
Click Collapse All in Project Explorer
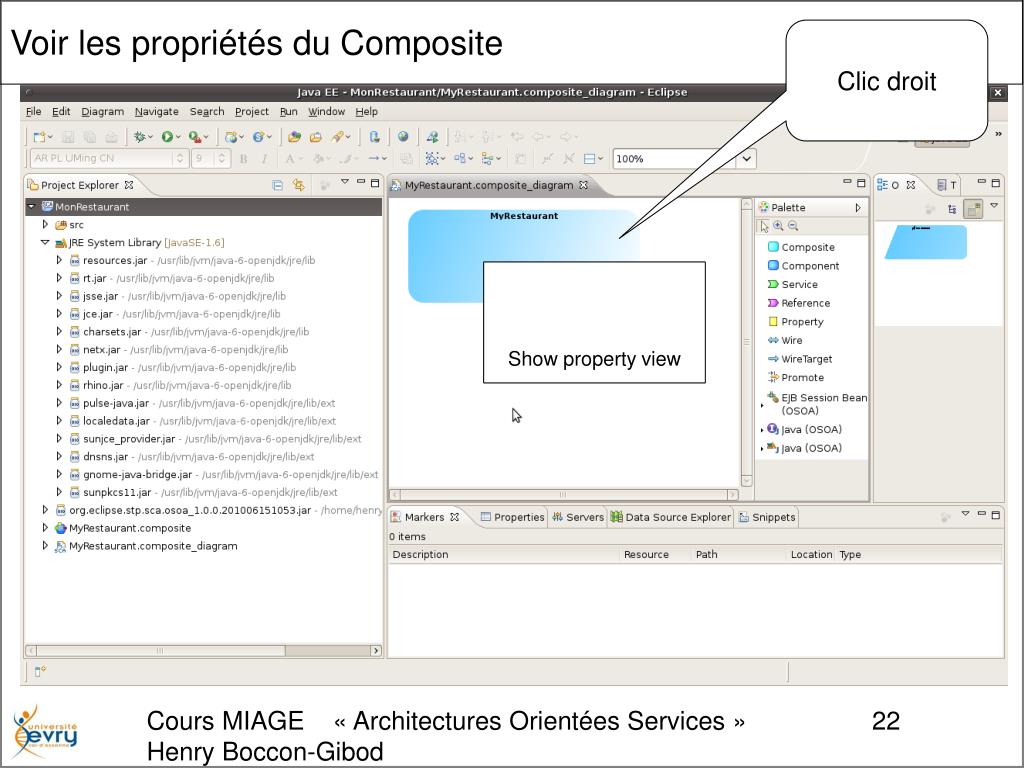278,185
